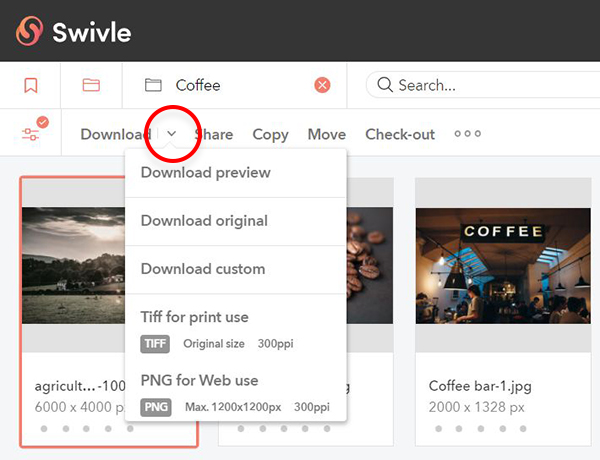Viewport: 600px width, 460px height.
Task: Focus the Search input field
Action: click(483, 85)
